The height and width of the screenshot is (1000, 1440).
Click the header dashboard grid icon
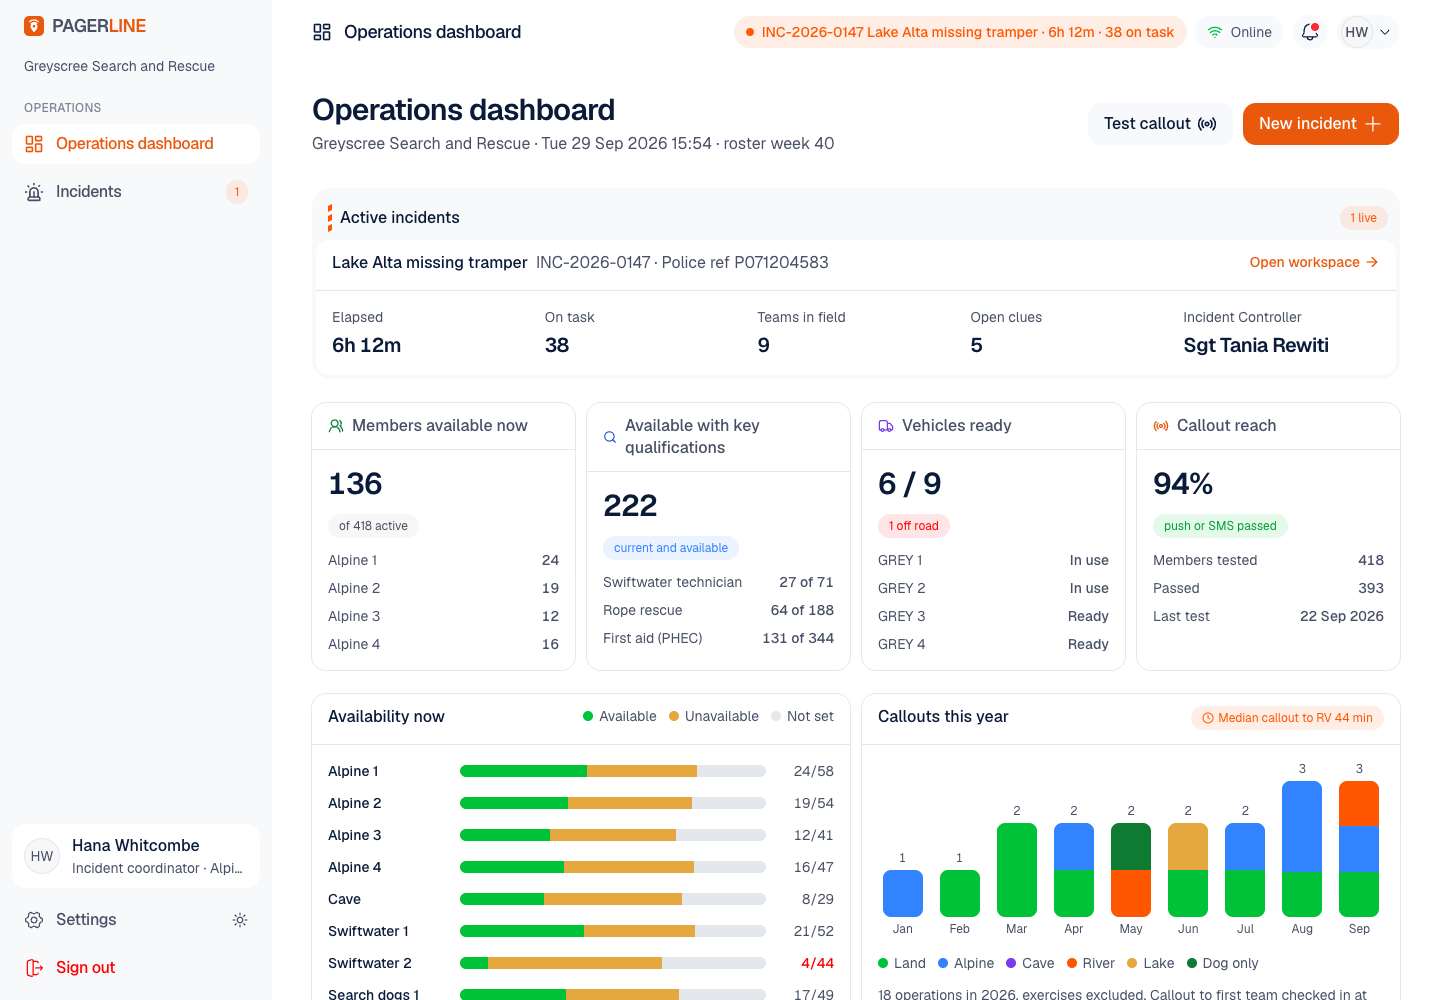(322, 32)
